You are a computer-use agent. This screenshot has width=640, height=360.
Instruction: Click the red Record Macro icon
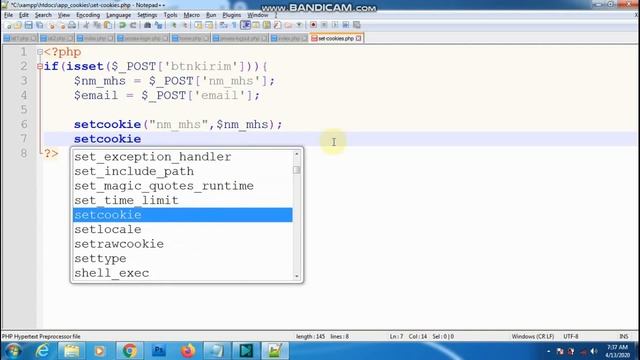(x=313, y=25)
